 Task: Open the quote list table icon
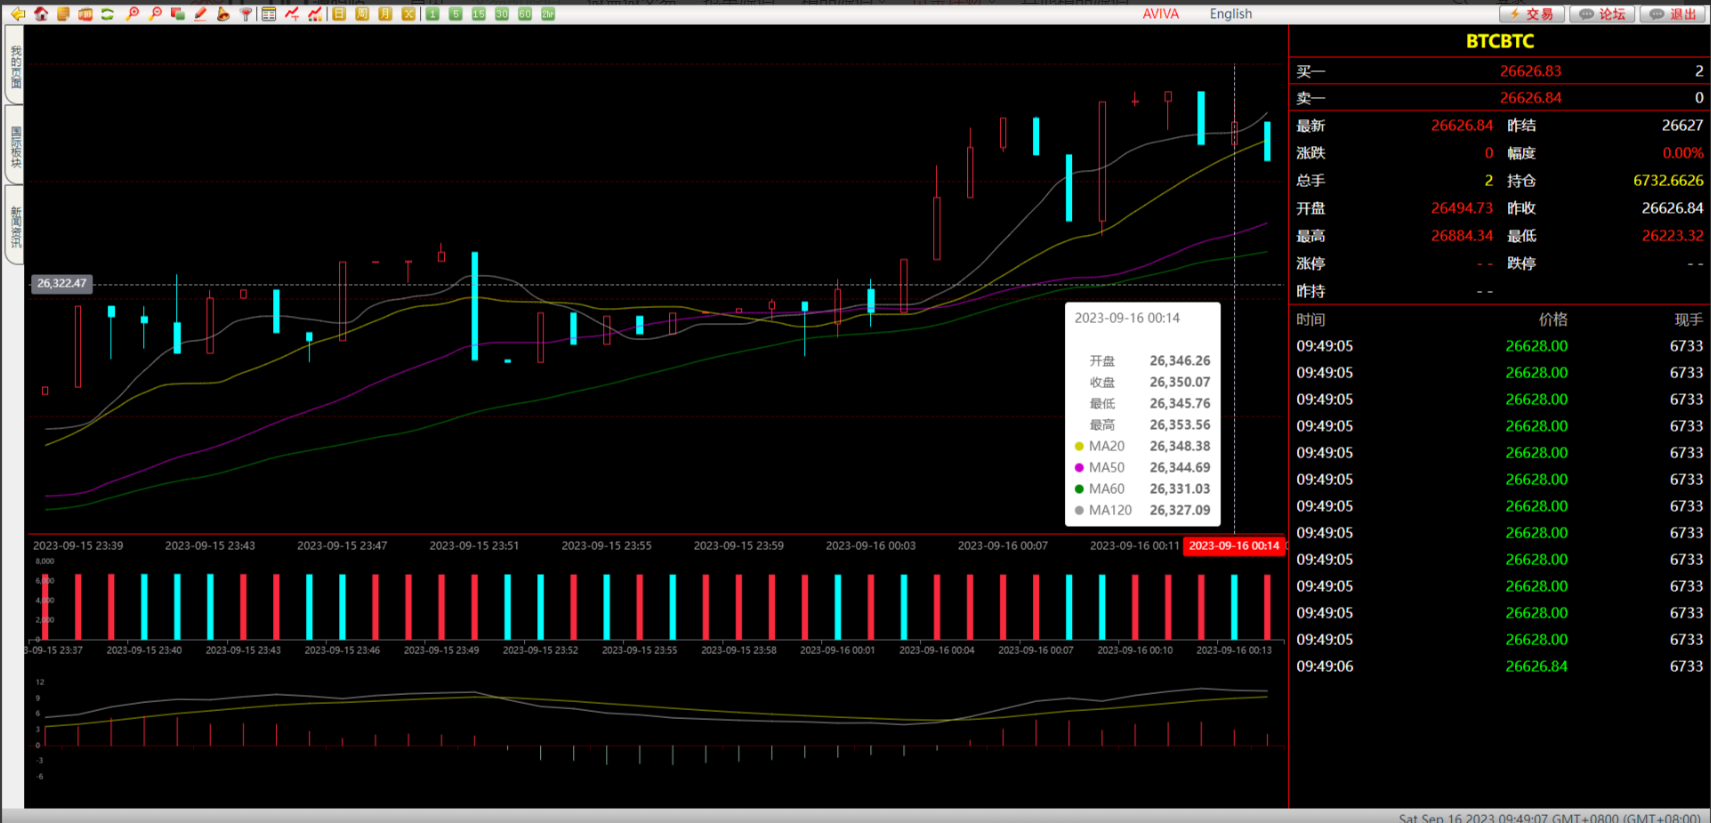(269, 14)
